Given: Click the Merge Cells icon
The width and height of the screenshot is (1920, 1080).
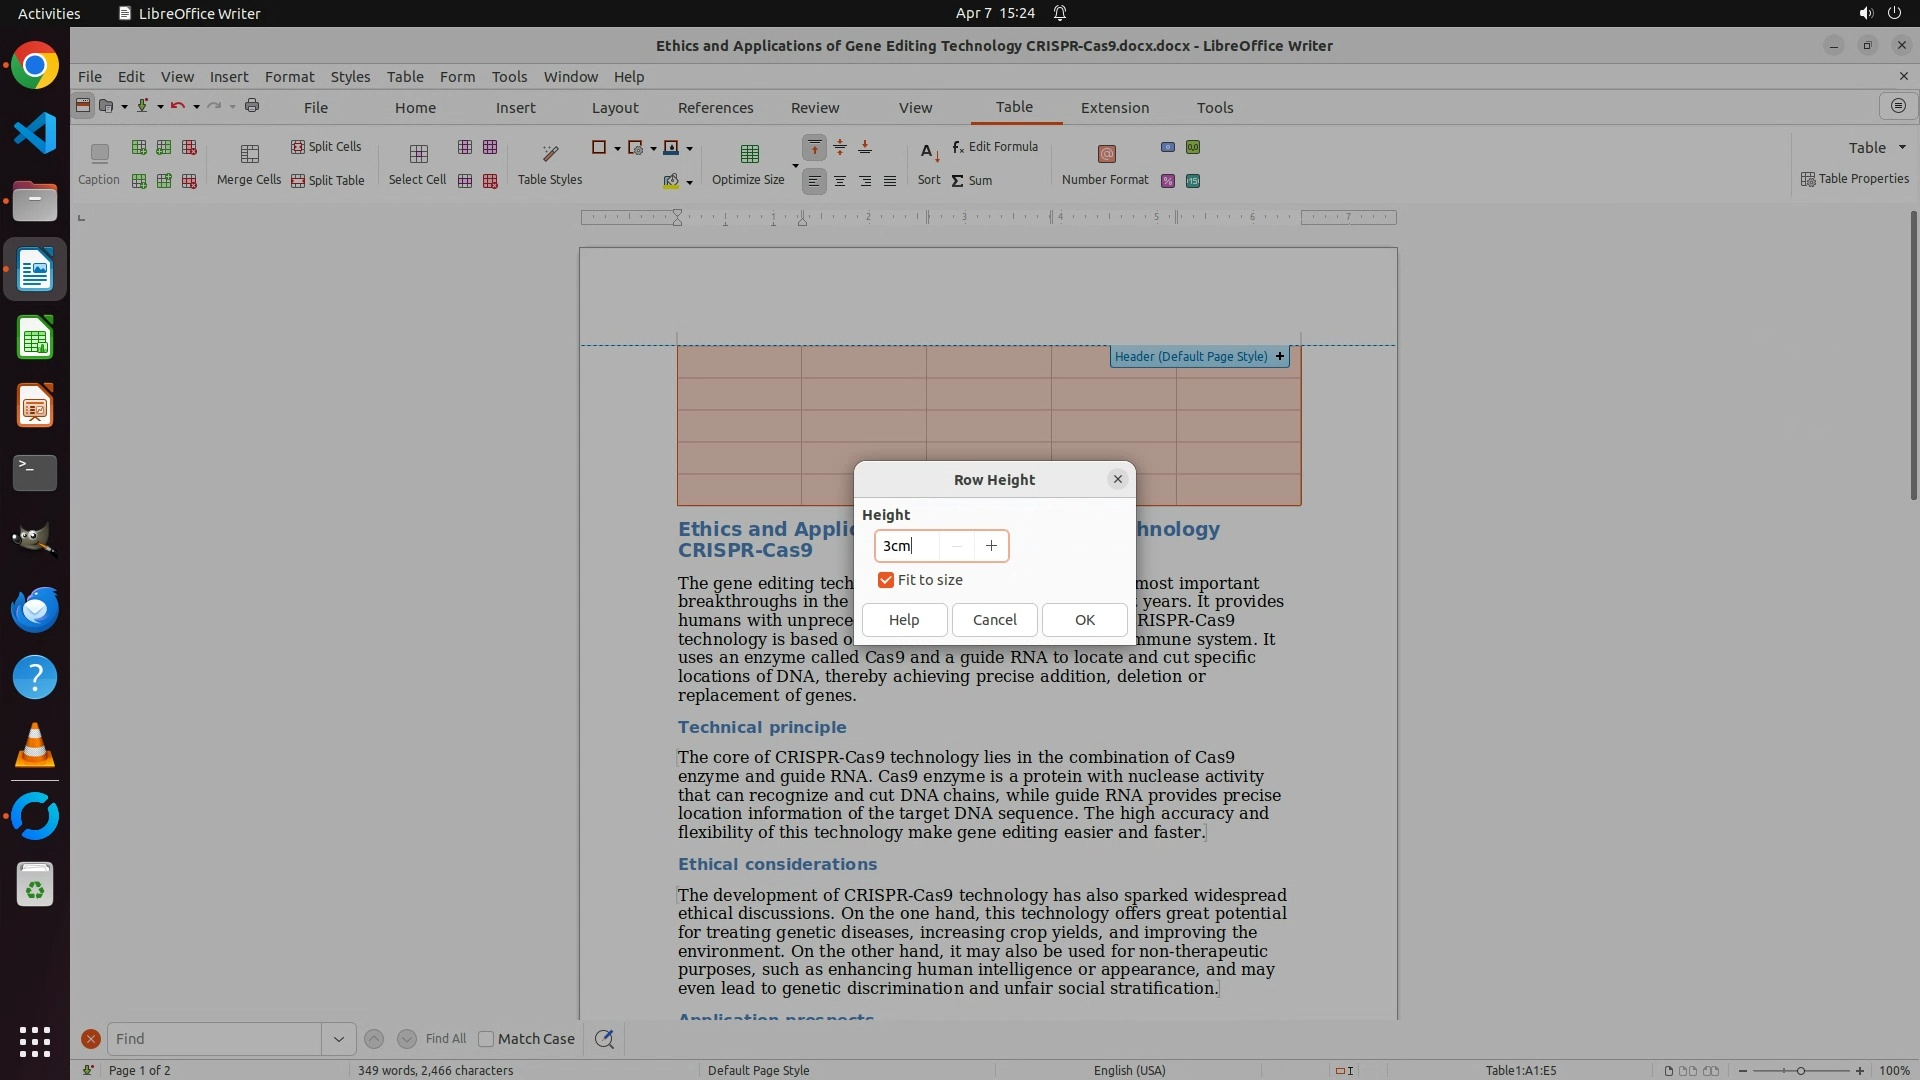Looking at the screenshot, I should click(x=250, y=153).
